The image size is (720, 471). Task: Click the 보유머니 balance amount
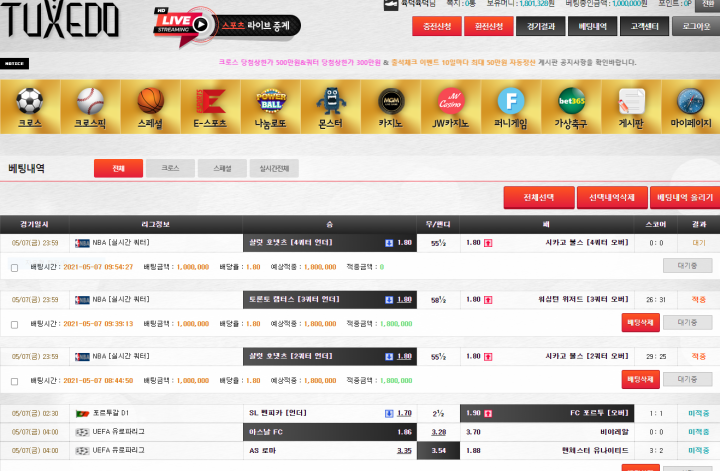click(537, 4)
